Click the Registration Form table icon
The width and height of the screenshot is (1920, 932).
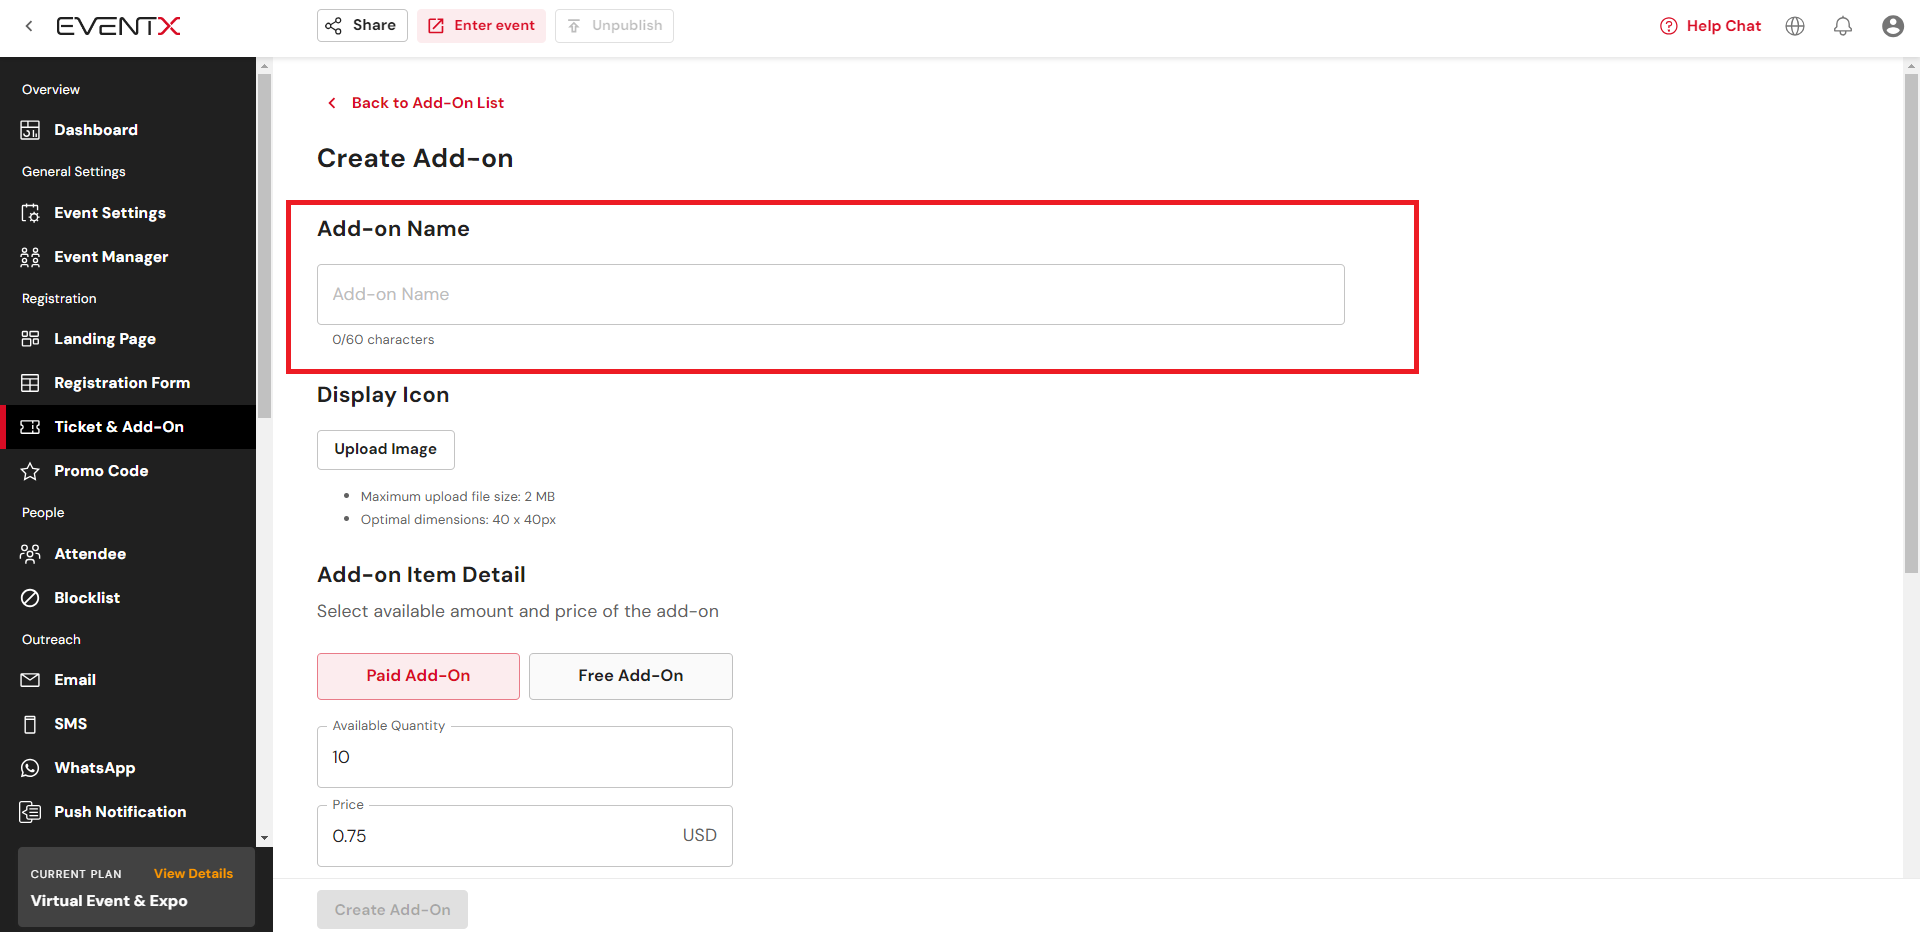30,383
